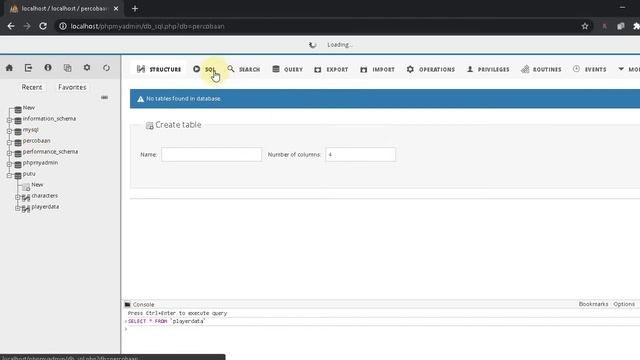The height and width of the screenshot is (360, 640).
Task: Click the browser reload icon
Action: (x=43, y=26)
